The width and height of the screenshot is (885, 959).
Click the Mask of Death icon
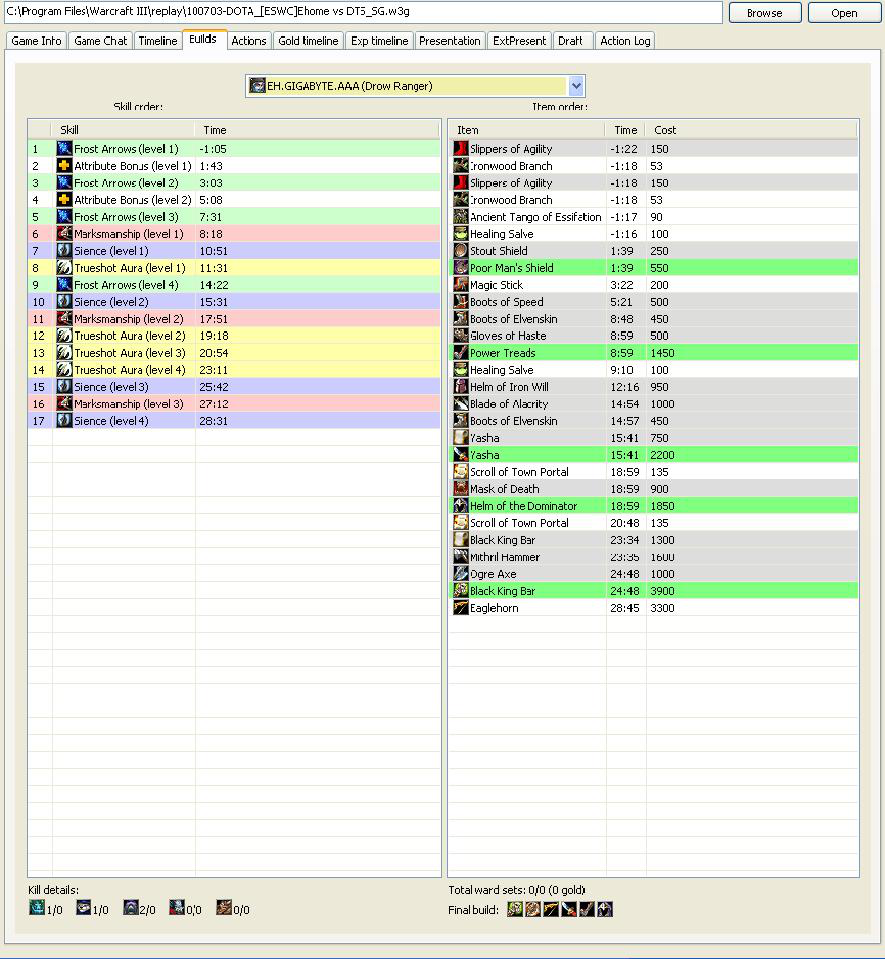click(x=461, y=489)
